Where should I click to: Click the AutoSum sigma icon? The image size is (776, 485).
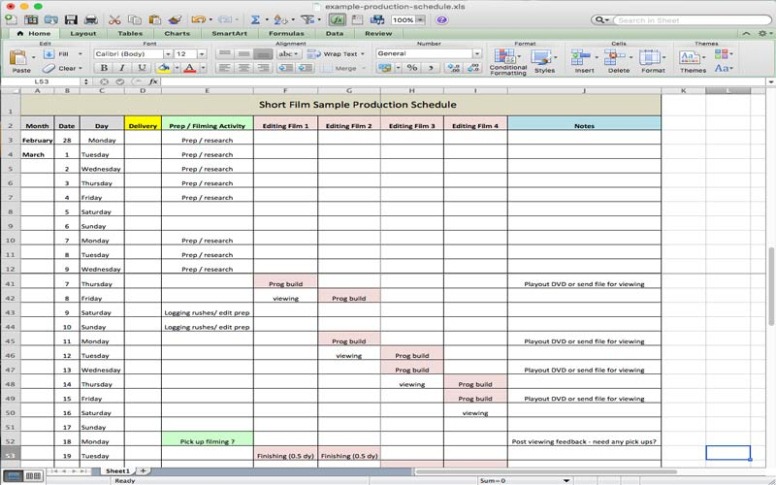(256, 19)
